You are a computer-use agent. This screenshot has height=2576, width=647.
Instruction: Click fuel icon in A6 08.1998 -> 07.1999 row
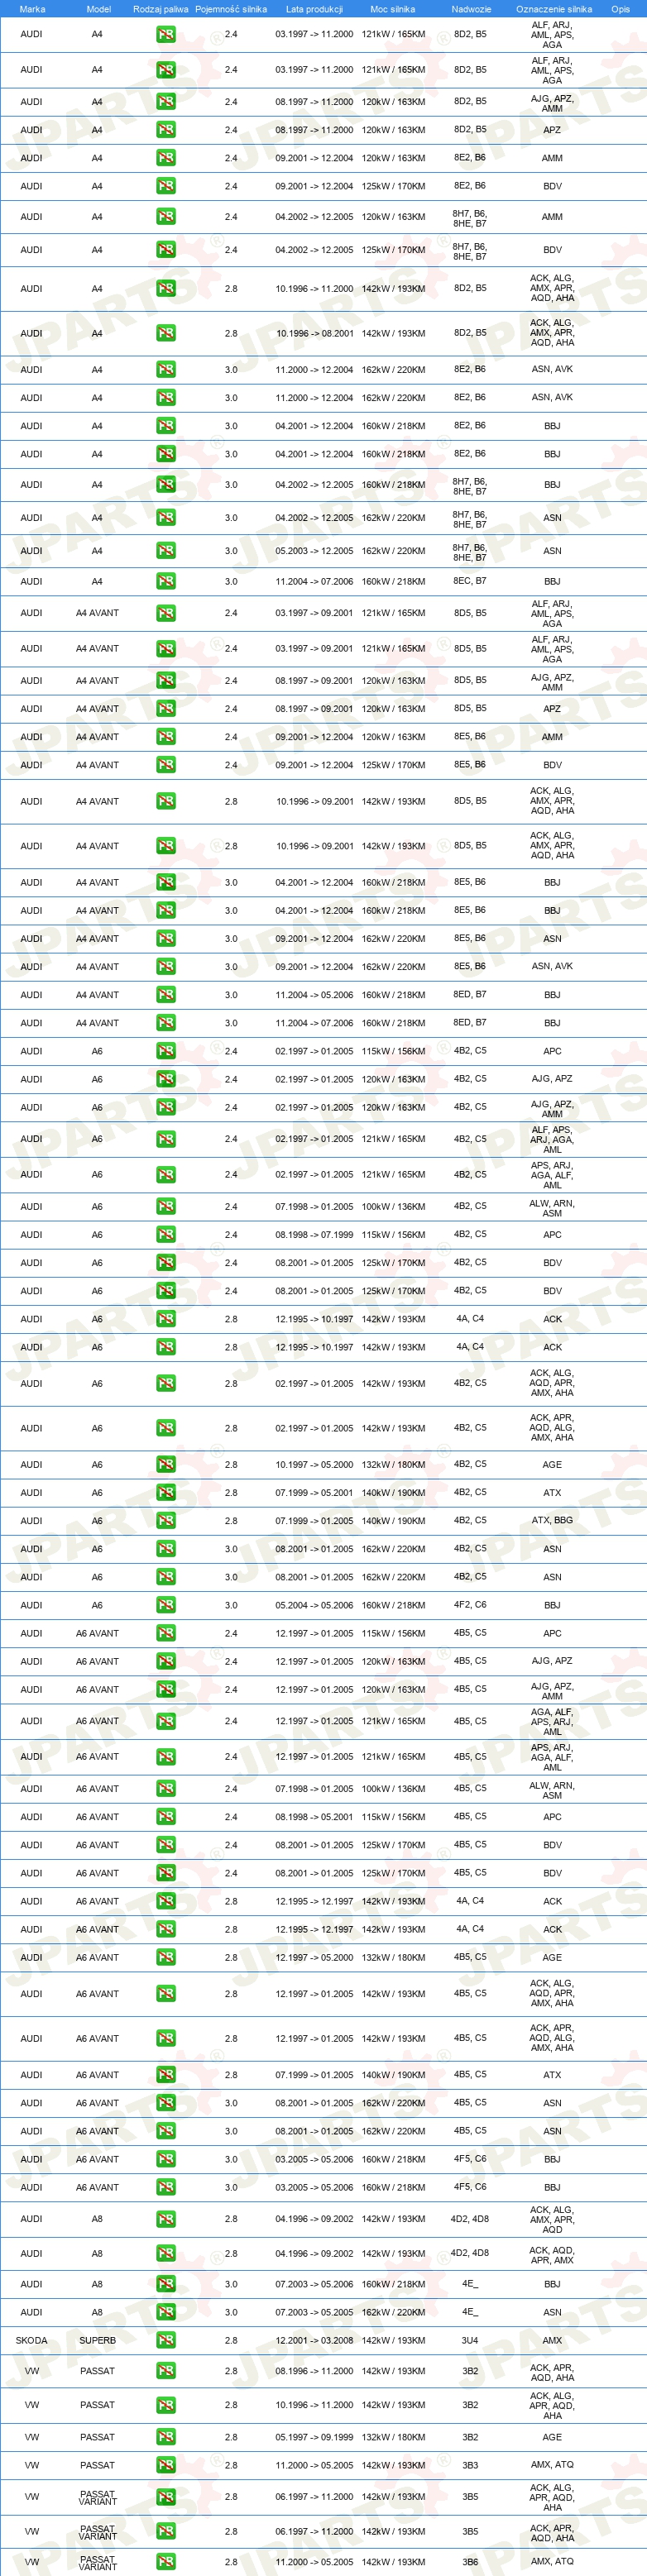point(166,1235)
